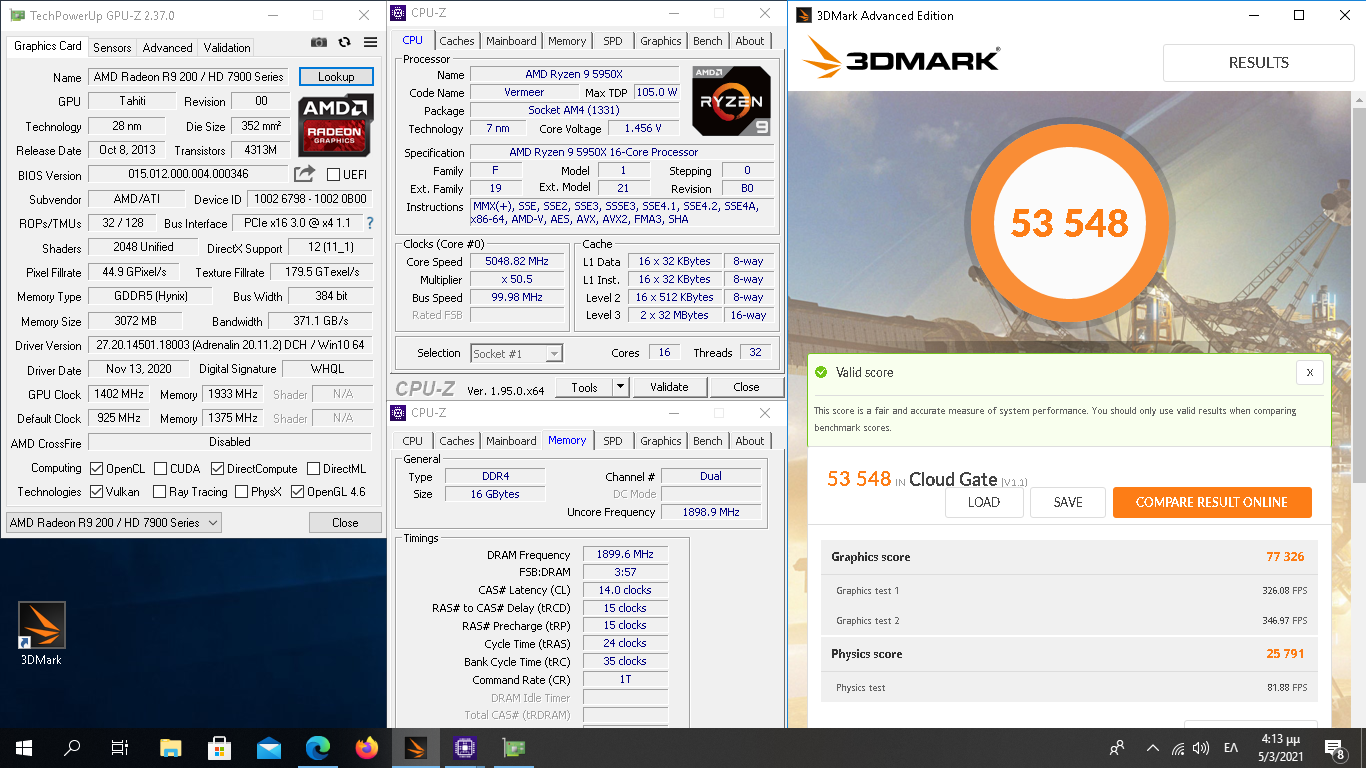
Task: Click the volume speaker icon in the tray
Action: click(x=1201, y=748)
